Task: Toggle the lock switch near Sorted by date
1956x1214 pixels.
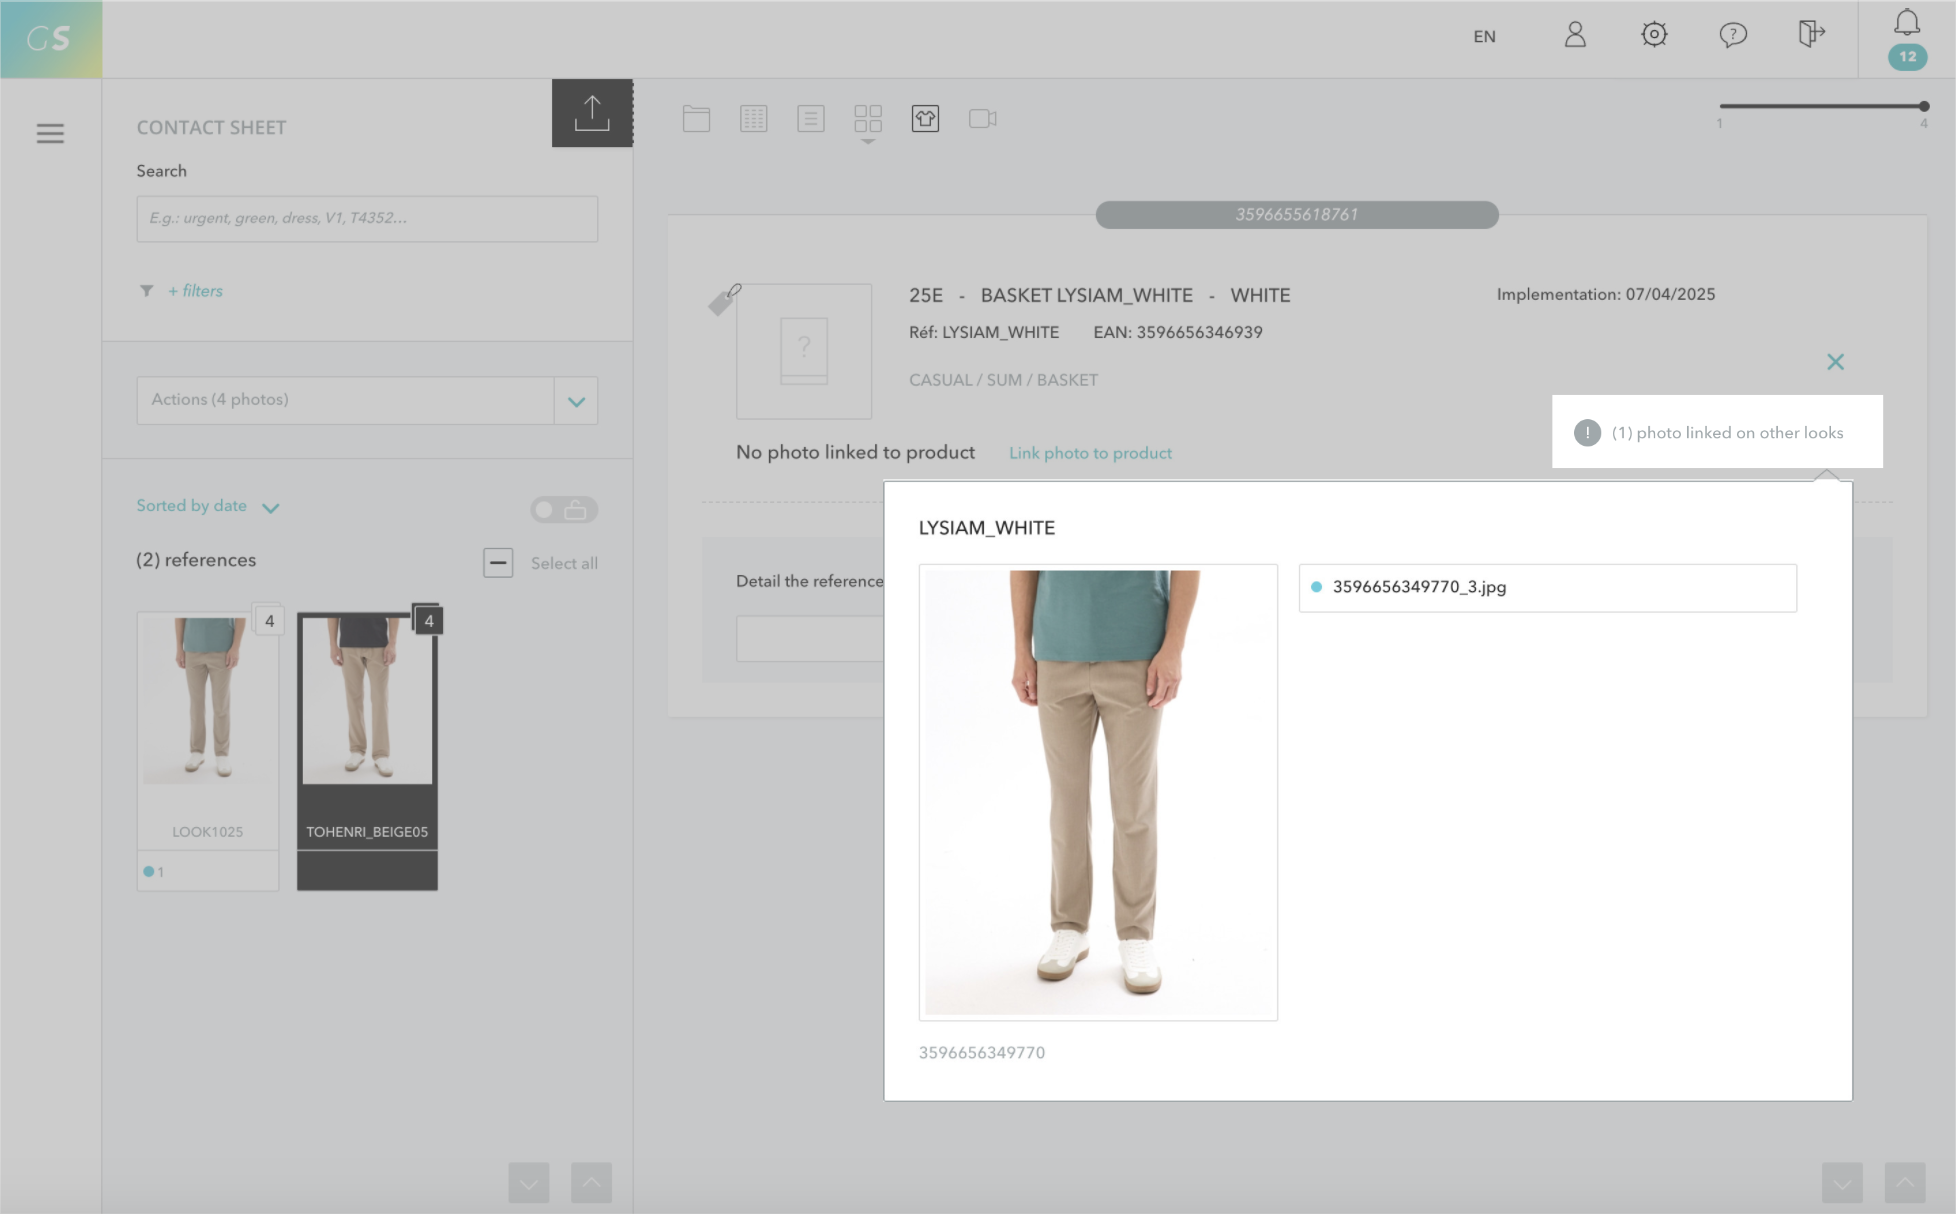Action: pos(564,510)
